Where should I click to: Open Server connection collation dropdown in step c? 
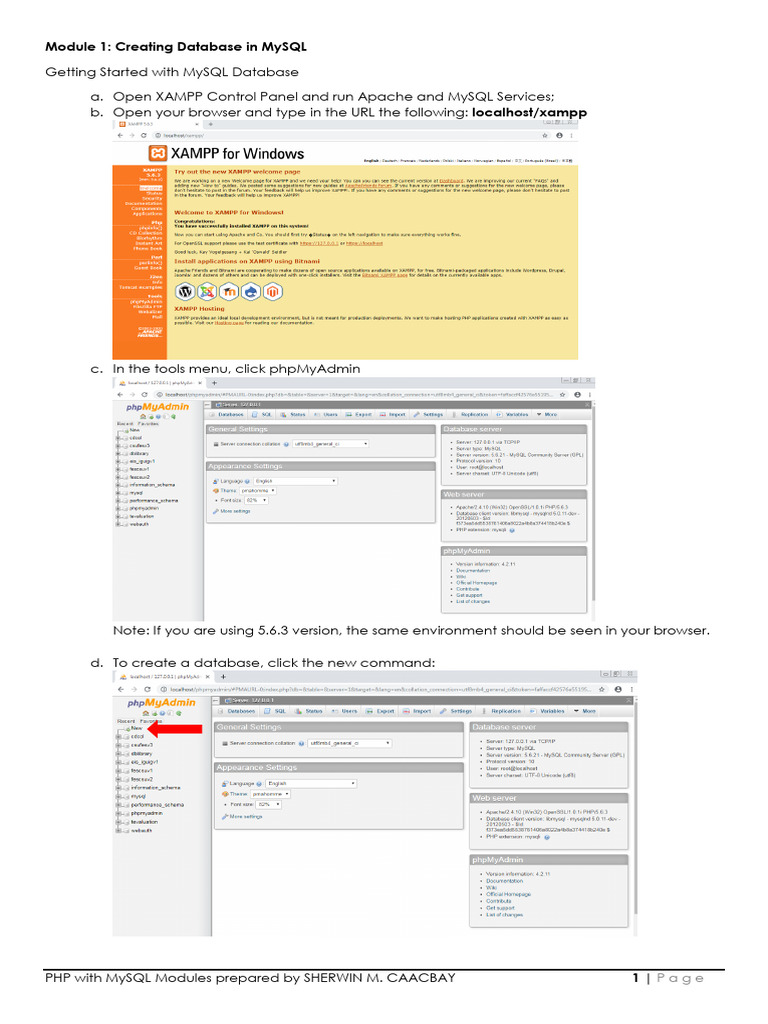[330, 444]
